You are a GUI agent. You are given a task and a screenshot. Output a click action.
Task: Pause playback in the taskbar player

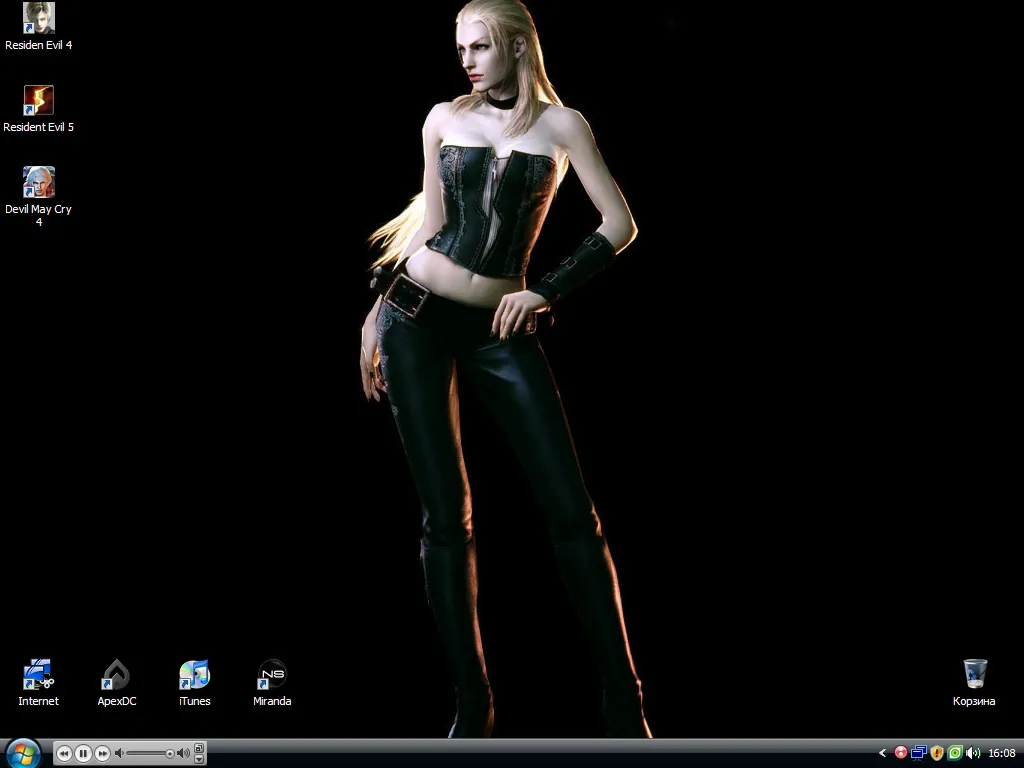[83, 754]
